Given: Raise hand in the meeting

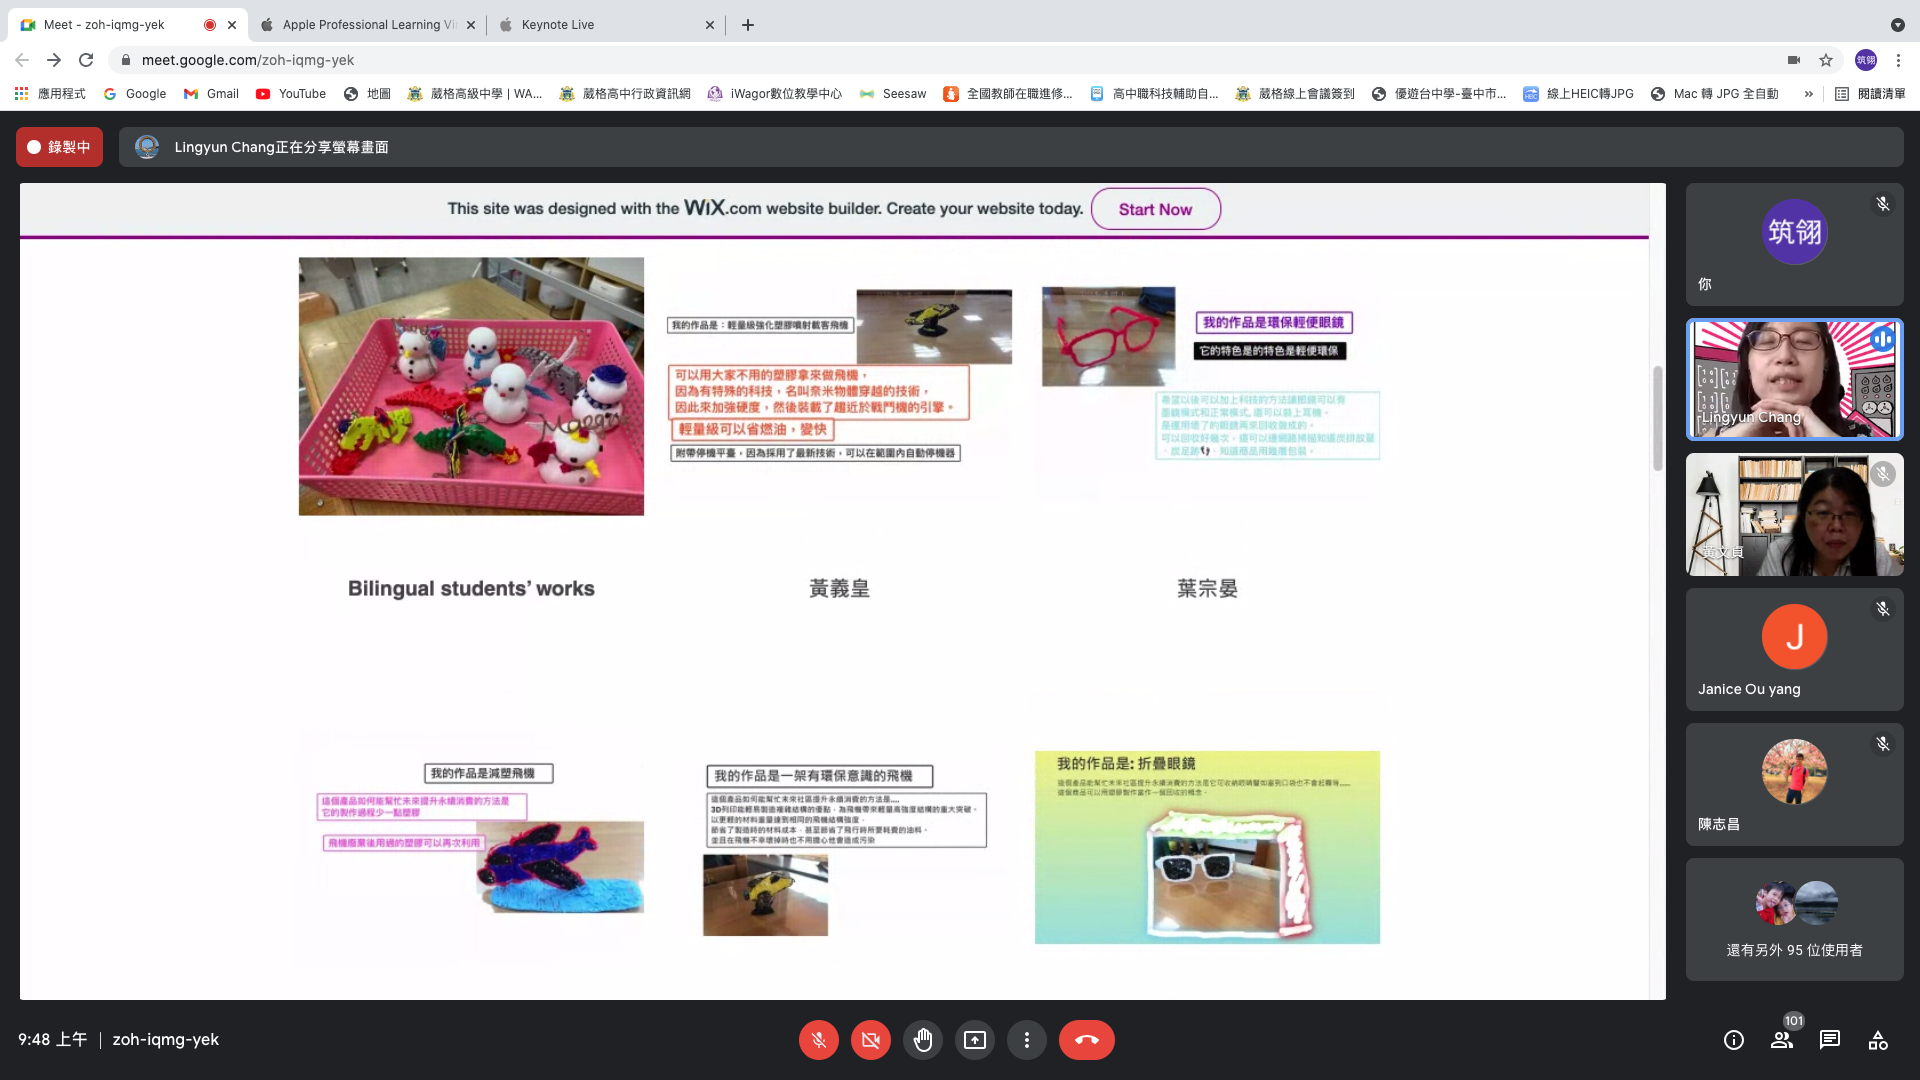Looking at the screenshot, I should [x=922, y=1040].
